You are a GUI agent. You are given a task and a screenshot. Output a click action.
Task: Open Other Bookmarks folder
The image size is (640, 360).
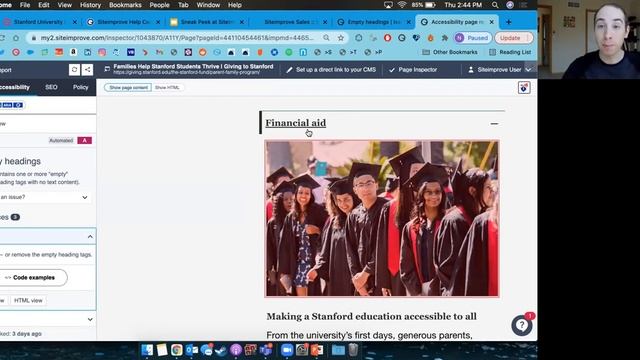coord(450,52)
